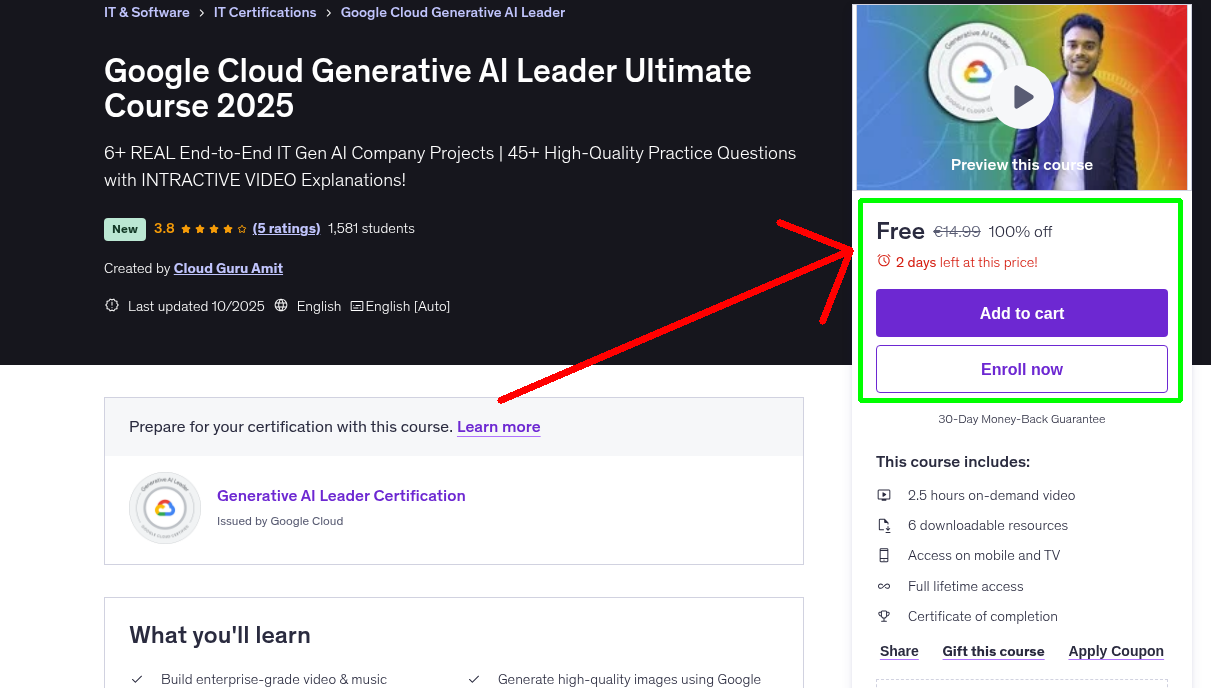Open the IT & Software breadcrumb
The width and height of the screenshot is (1211, 688).
click(x=146, y=12)
